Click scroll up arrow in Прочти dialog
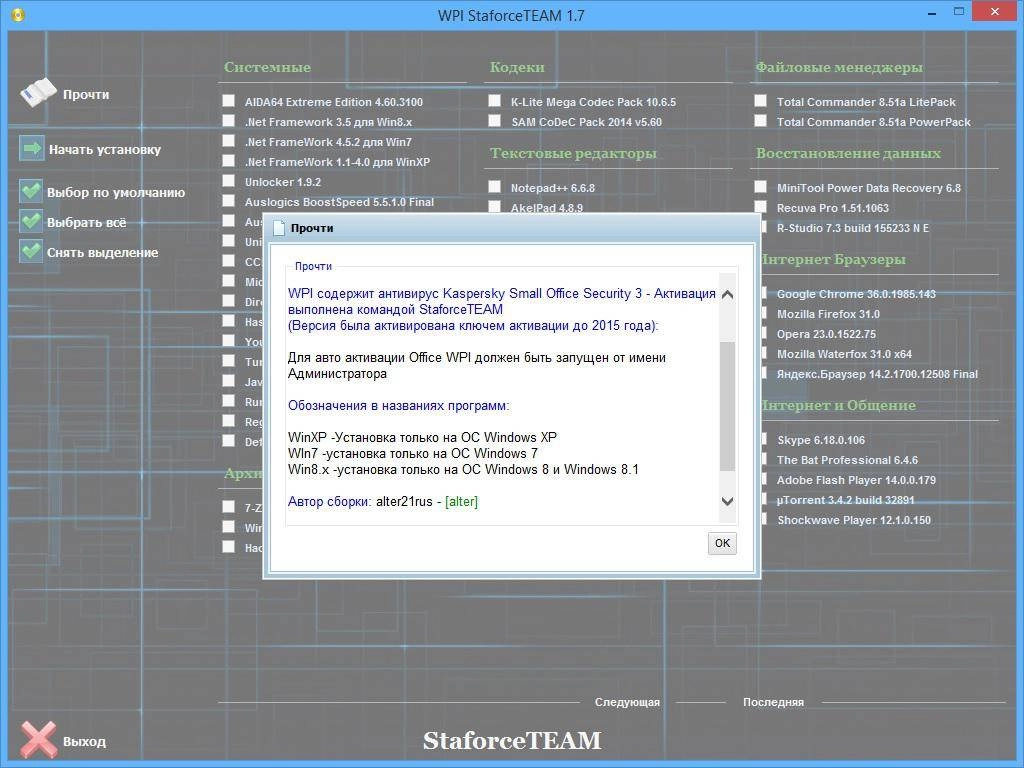This screenshot has height=768, width=1024. pos(727,294)
